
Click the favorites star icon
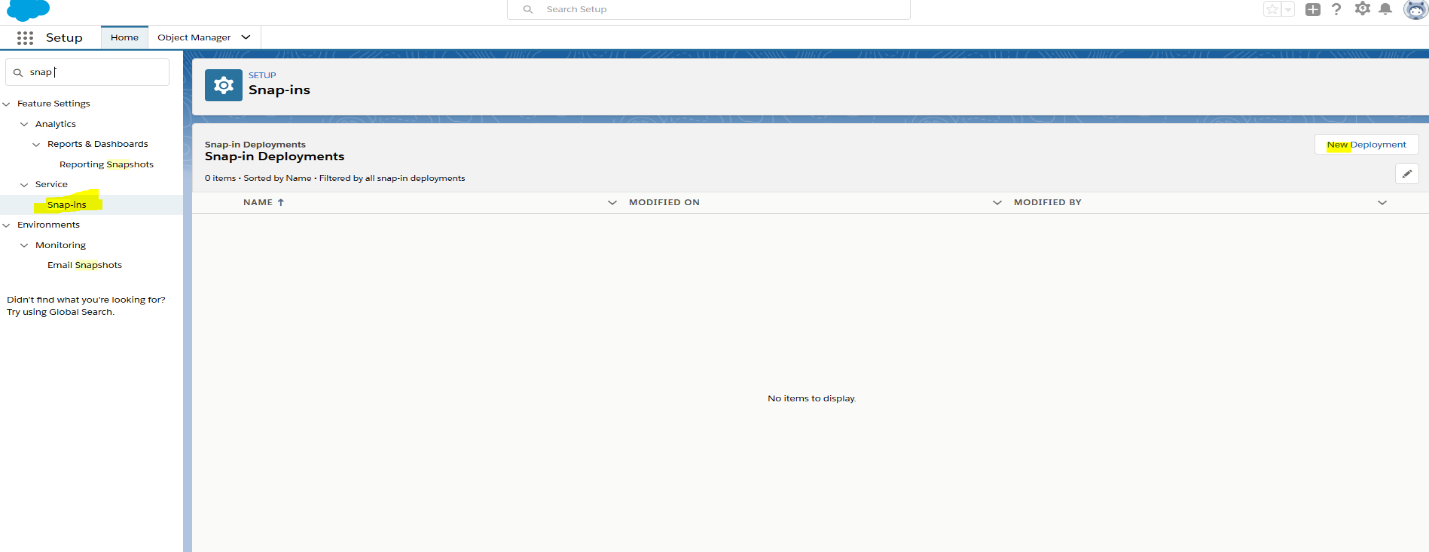[x=1272, y=9]
